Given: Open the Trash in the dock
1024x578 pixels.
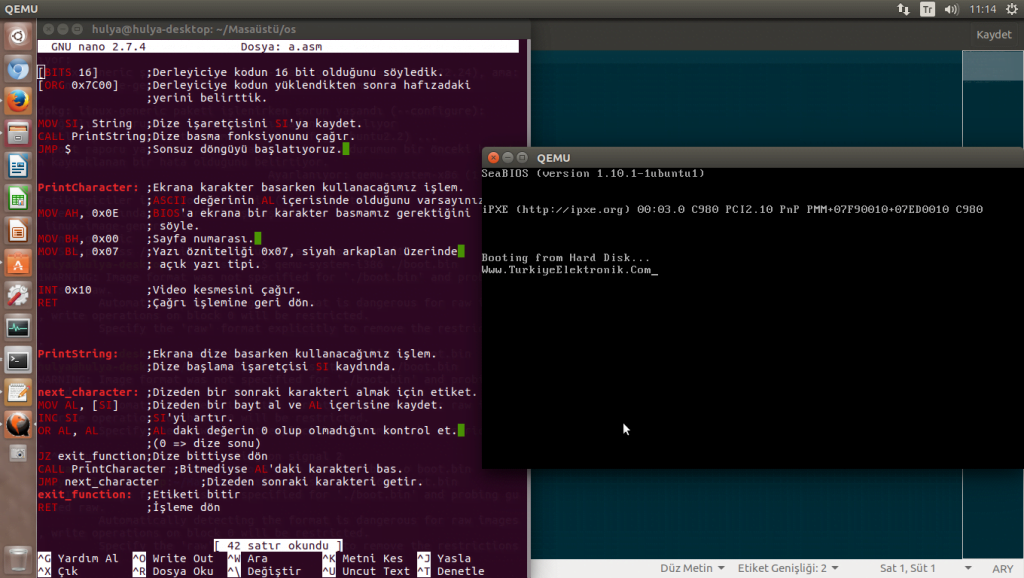Looking at the screenshot, I should click(18, 559).
